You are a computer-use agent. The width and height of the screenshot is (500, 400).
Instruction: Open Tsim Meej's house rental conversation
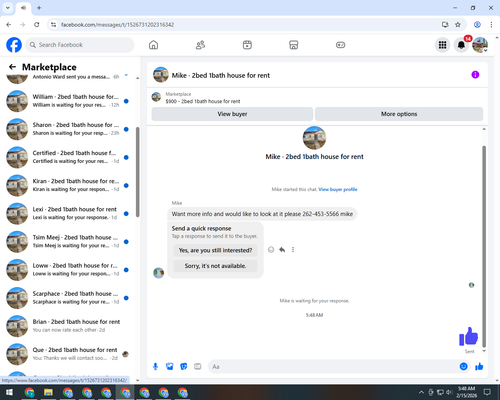[x=68, y=241]
